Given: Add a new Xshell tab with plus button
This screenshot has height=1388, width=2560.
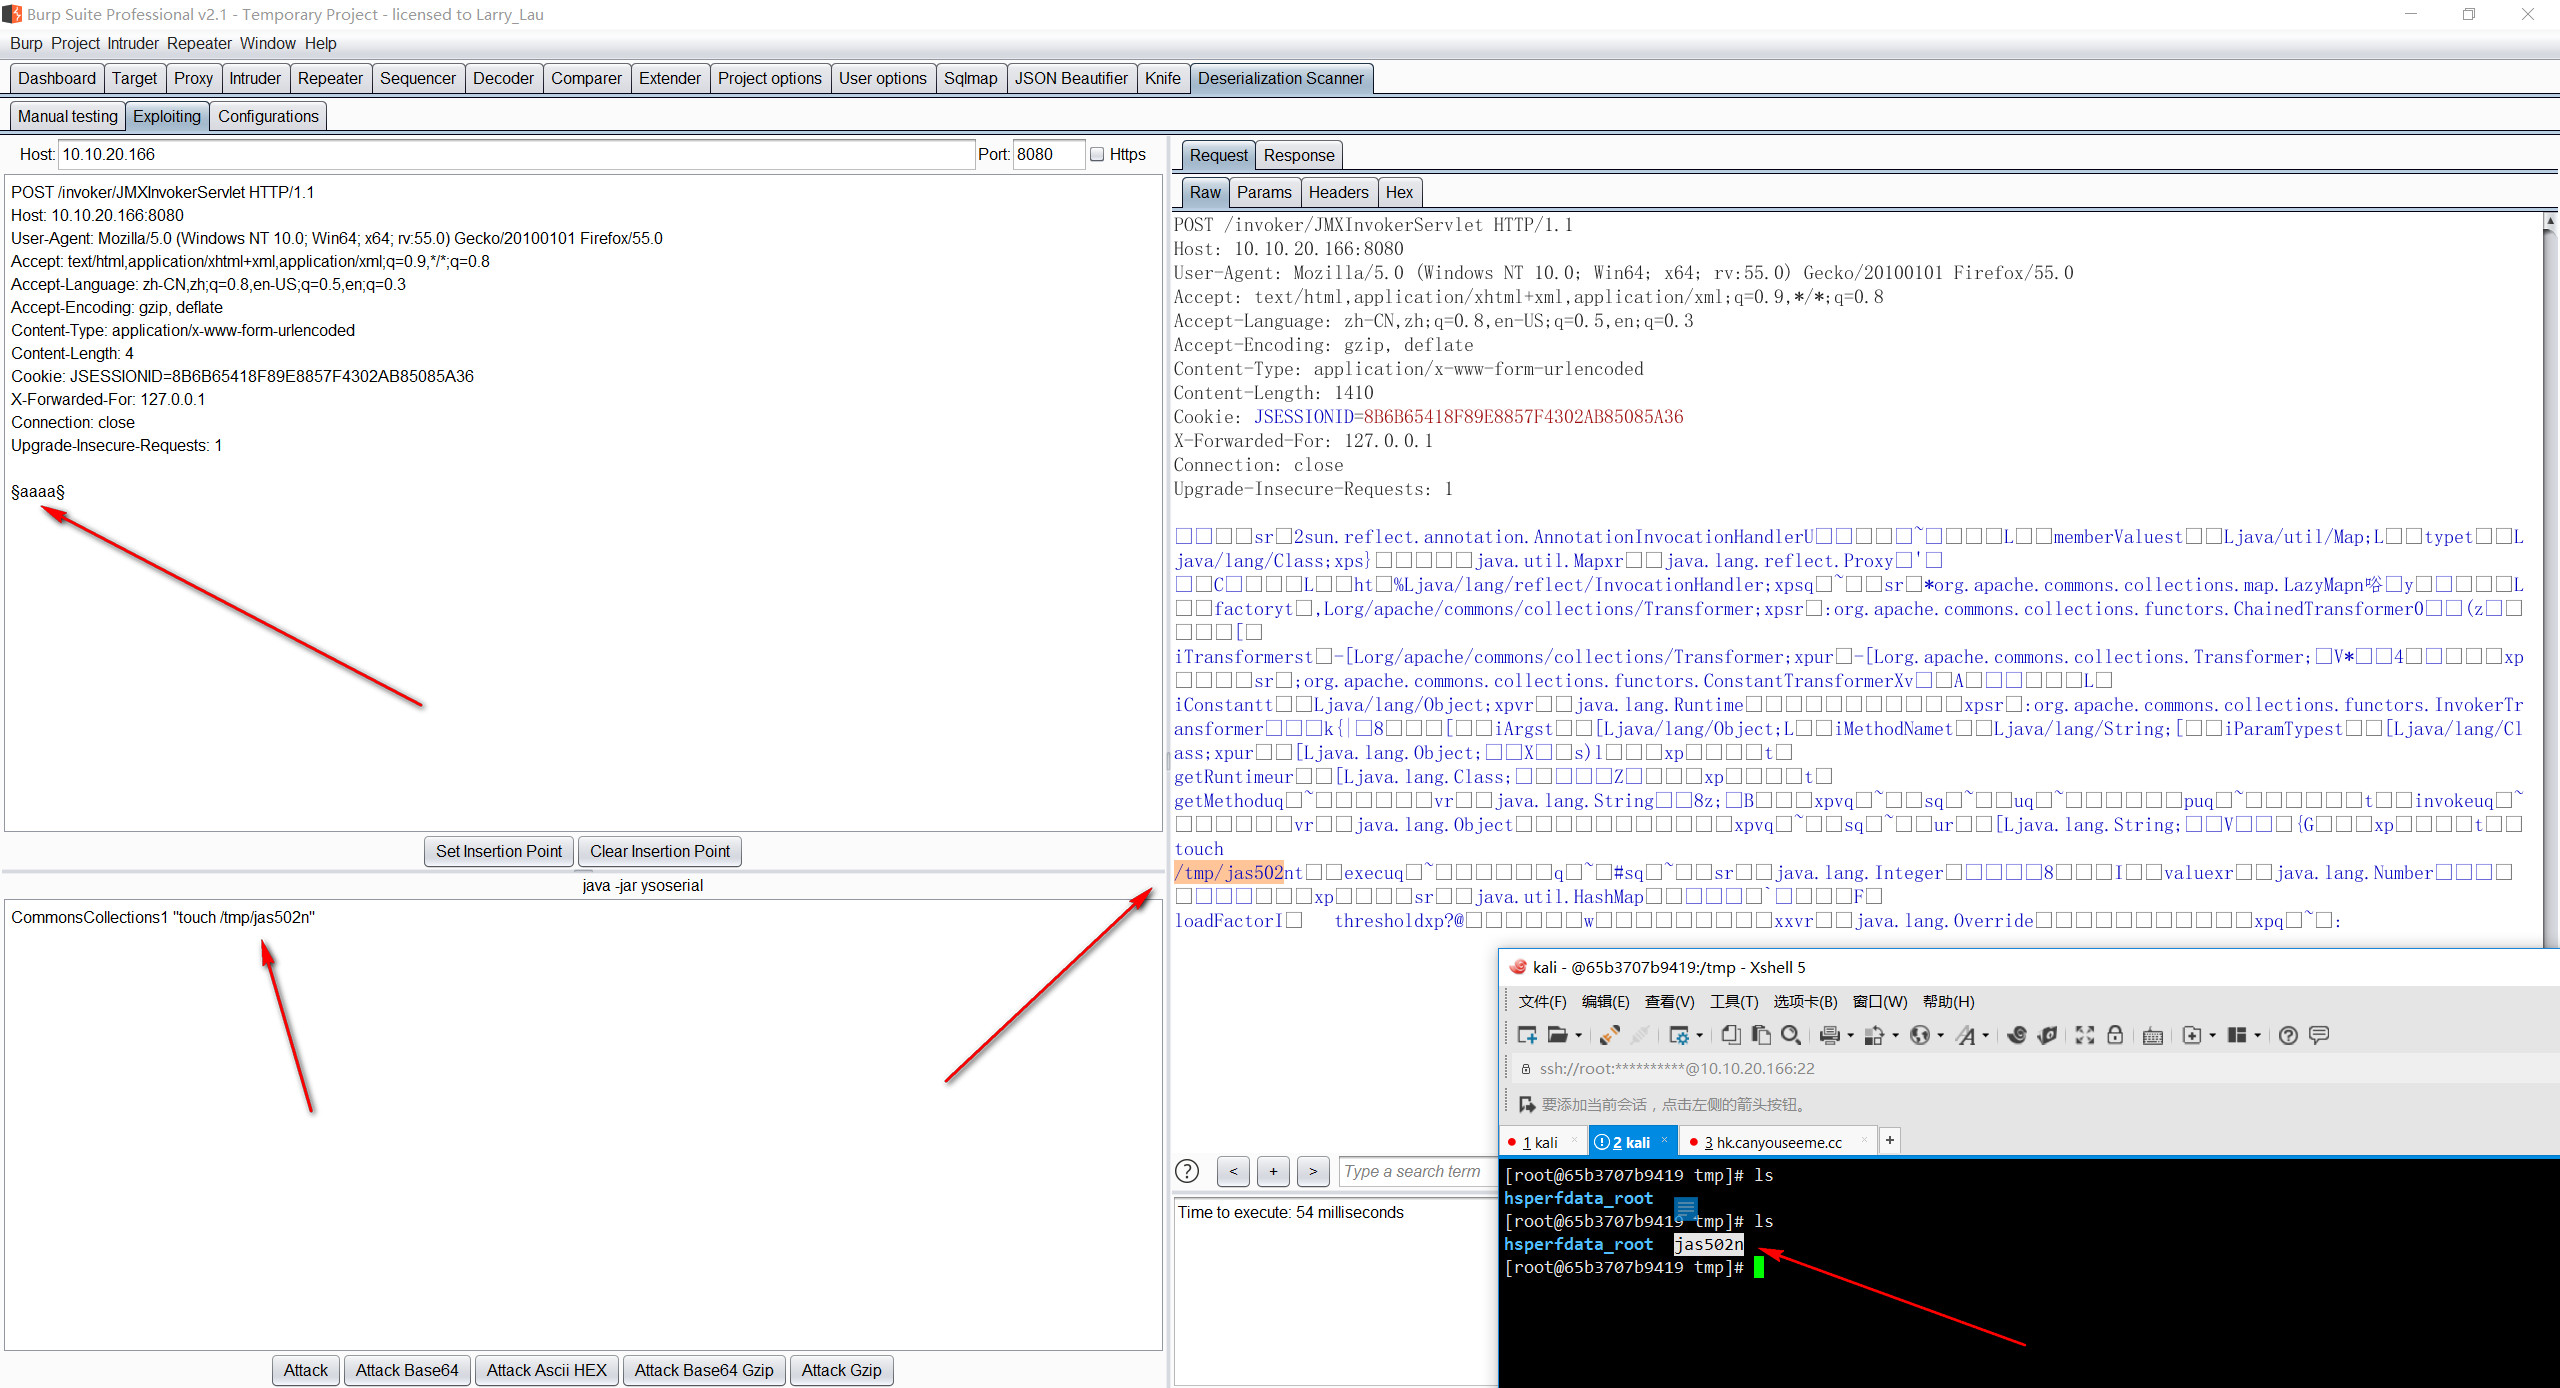Looking at the screenshot, I should click(x=1890, y=1140).
